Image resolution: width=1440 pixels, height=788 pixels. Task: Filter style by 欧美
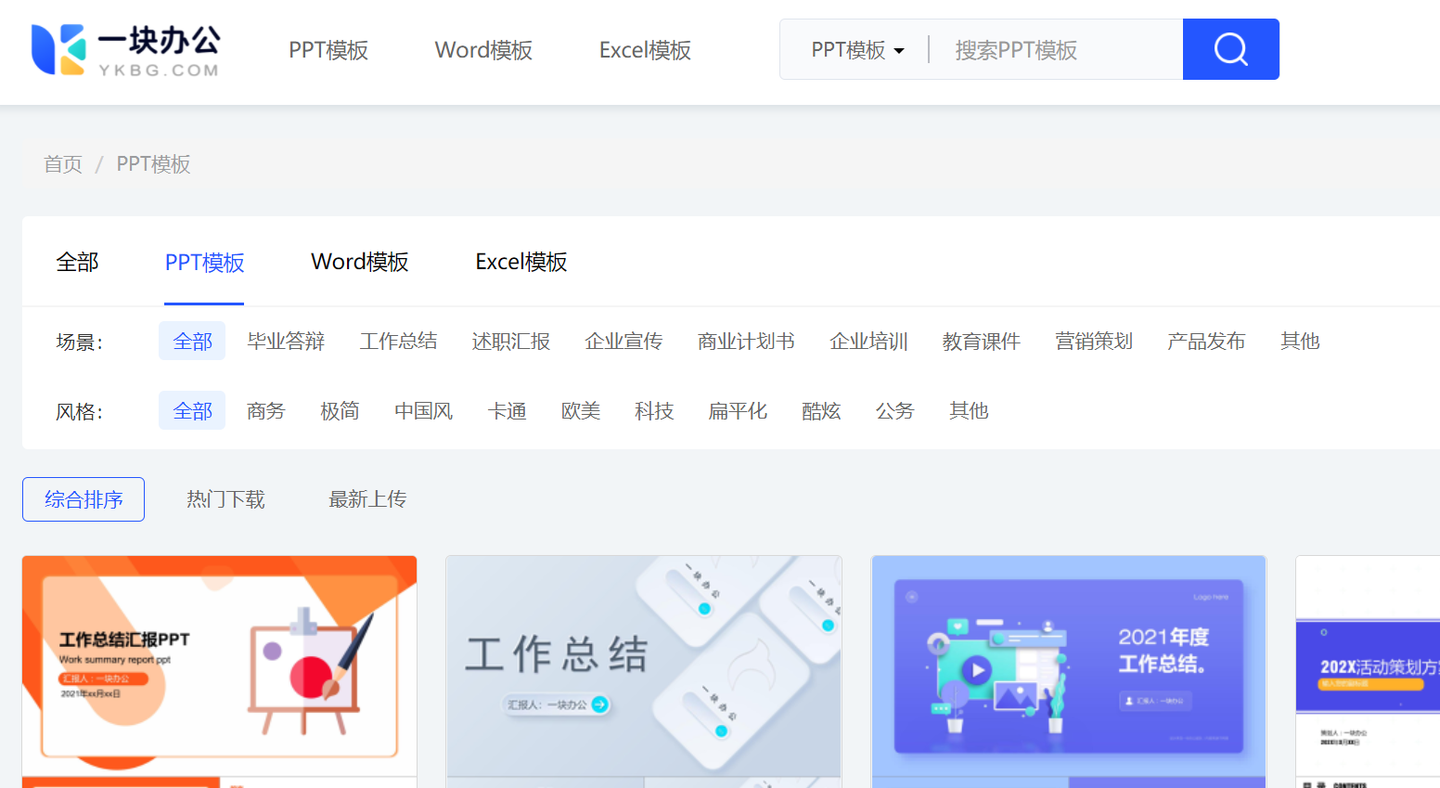click(580, 411)
